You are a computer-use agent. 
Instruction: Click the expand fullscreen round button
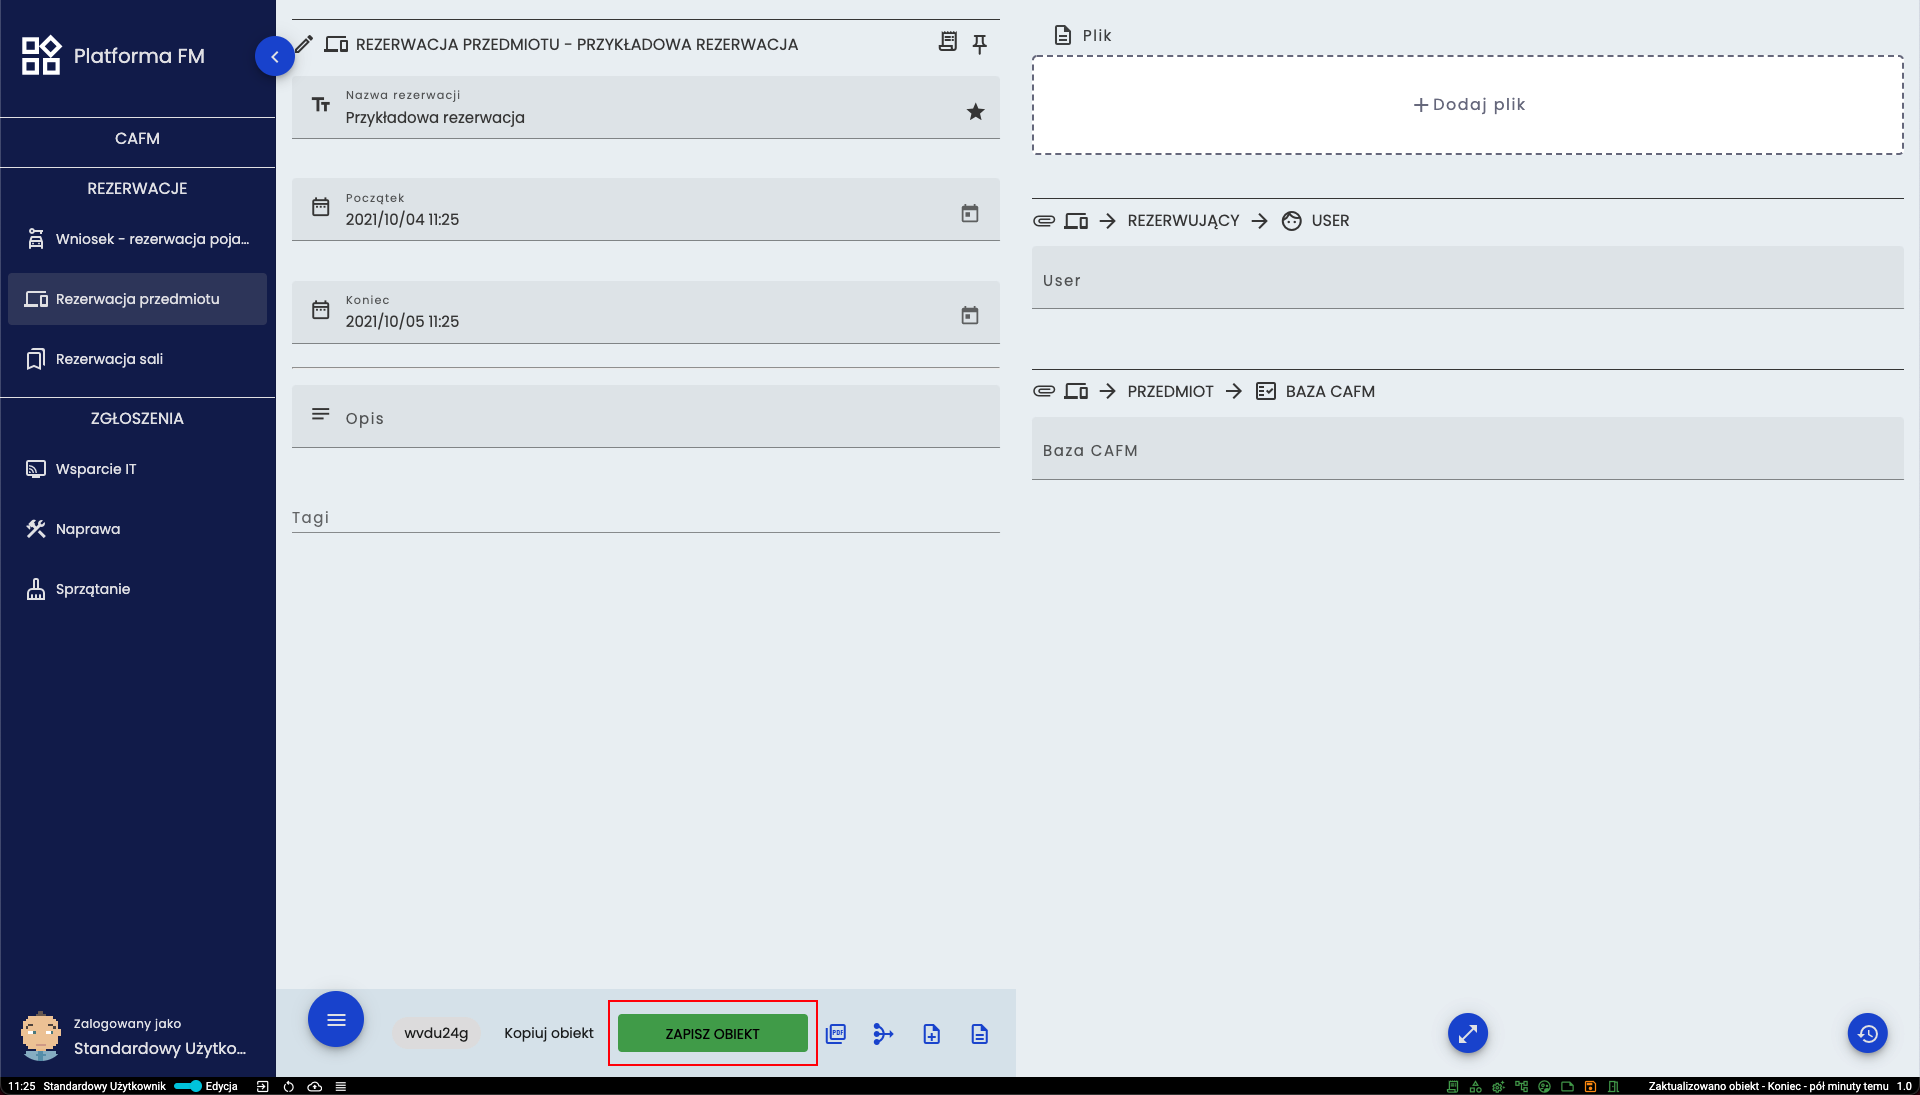click(x=1468, y=1033)
